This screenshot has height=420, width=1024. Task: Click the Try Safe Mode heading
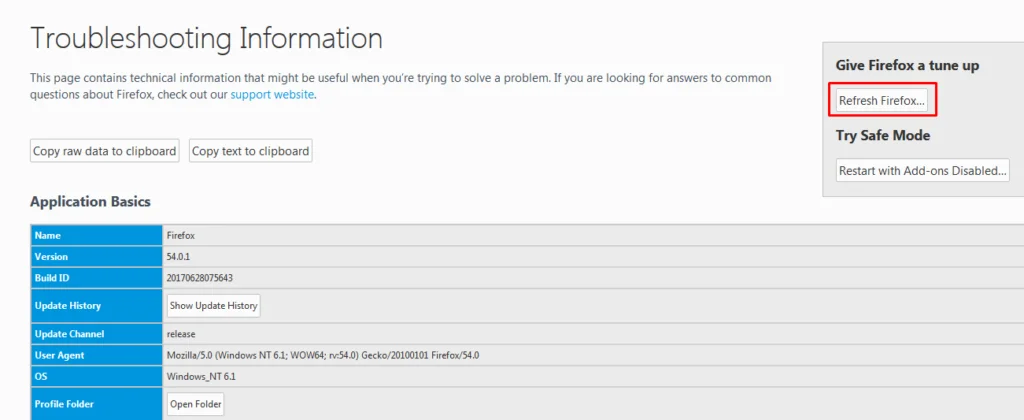[883, 135]
